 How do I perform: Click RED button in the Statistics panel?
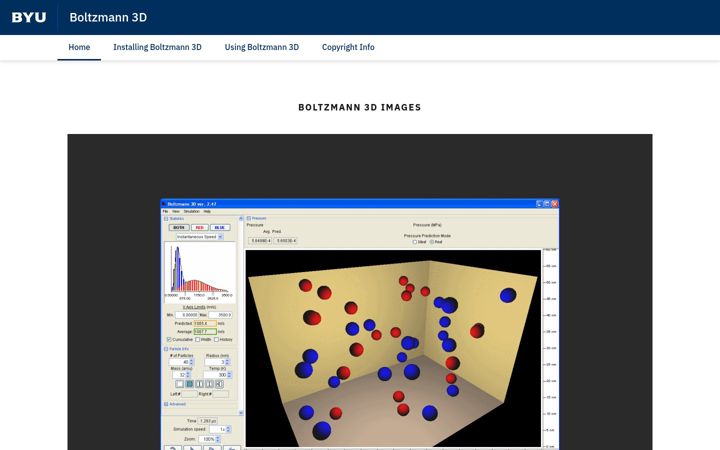click(x=199, y=227)
